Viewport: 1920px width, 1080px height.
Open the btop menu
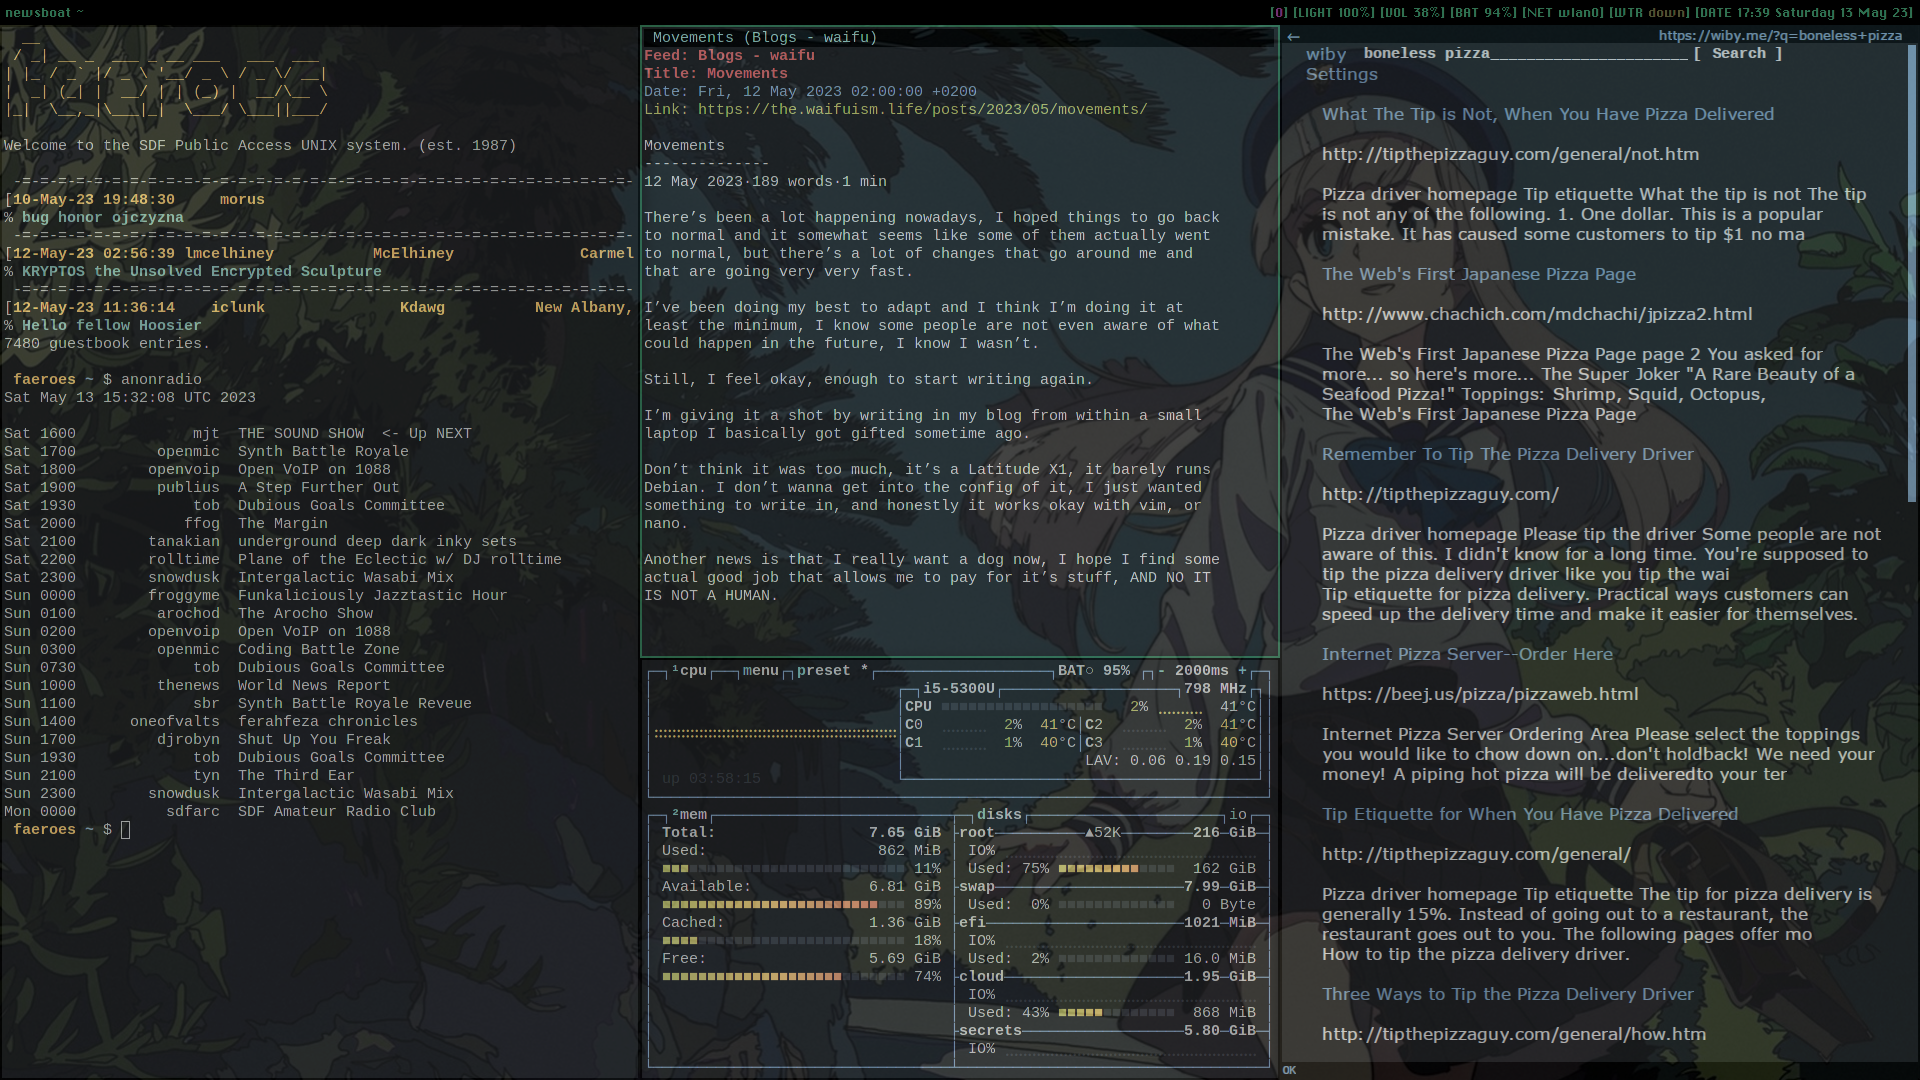760,671
